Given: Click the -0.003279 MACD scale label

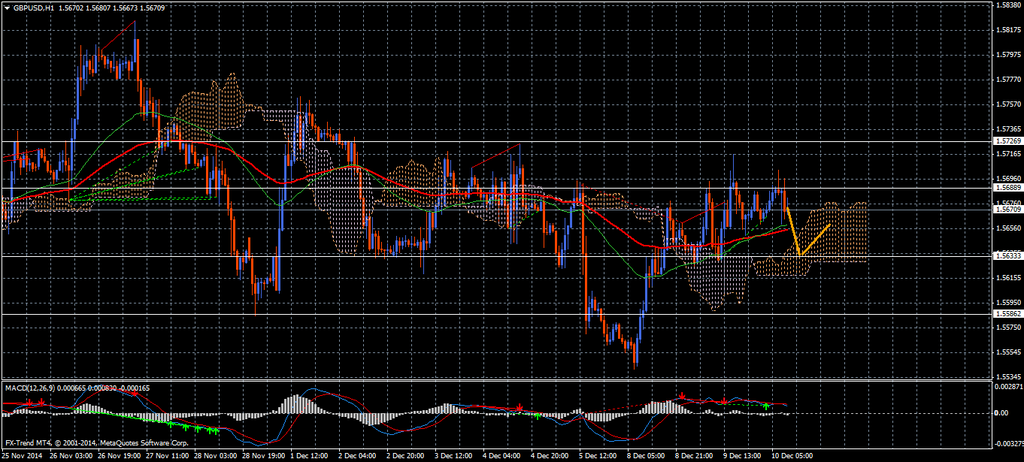Looking at the screenshot, I should point(1007,444).
